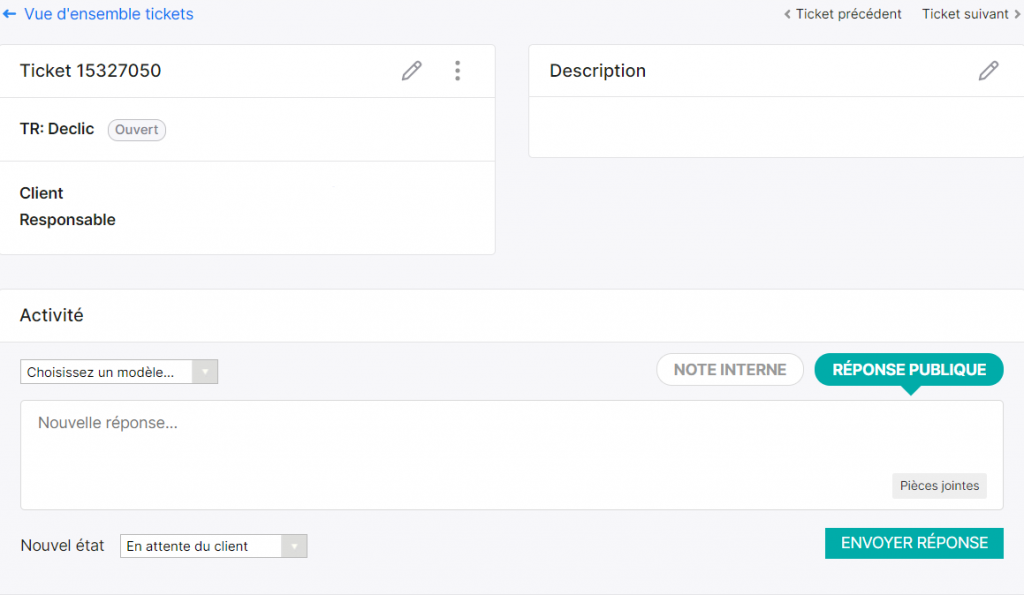Image resolution: width=1024 pixels, height=595 pixels.
Task: Open the Nouvel état dropdown
Action: coord(213,546)
